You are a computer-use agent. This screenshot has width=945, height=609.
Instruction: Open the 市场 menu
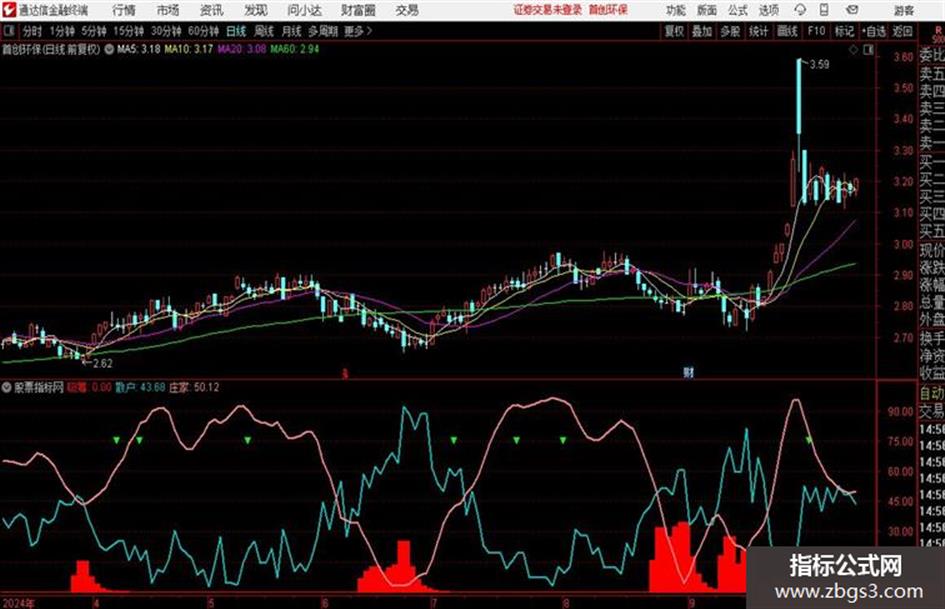[x=168, y=10]
